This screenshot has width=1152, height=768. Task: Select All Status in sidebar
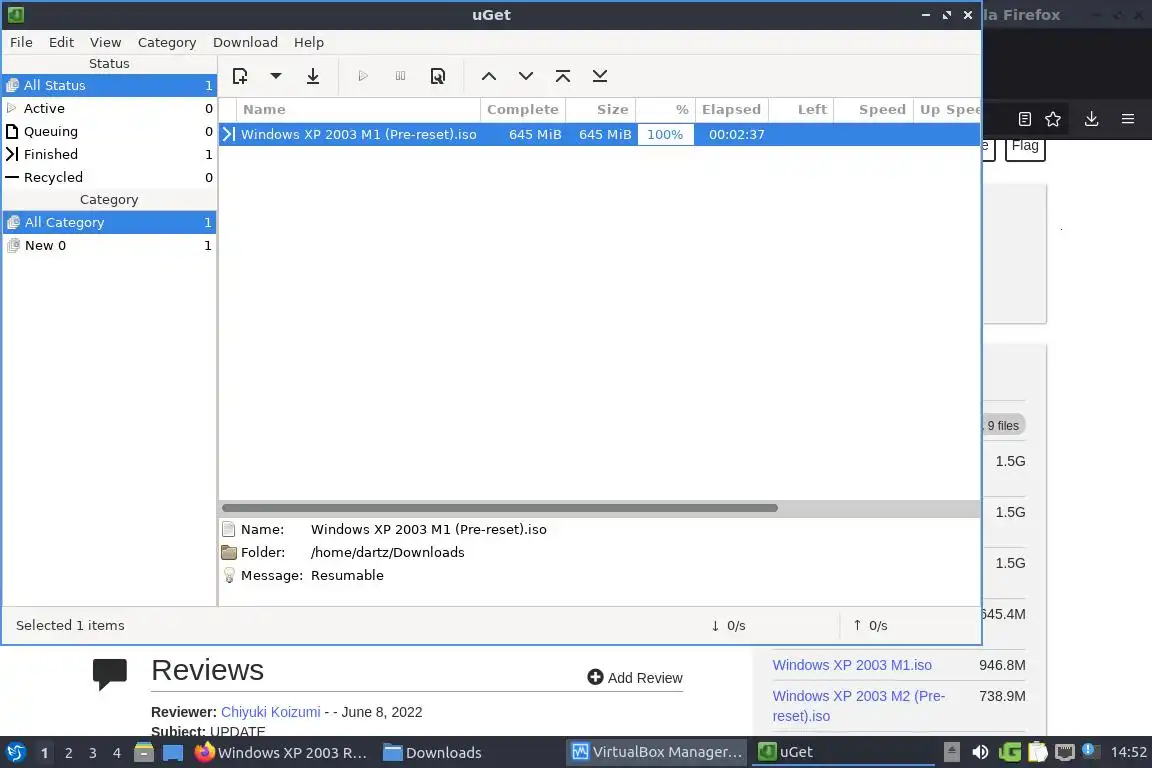click(109, 85)
